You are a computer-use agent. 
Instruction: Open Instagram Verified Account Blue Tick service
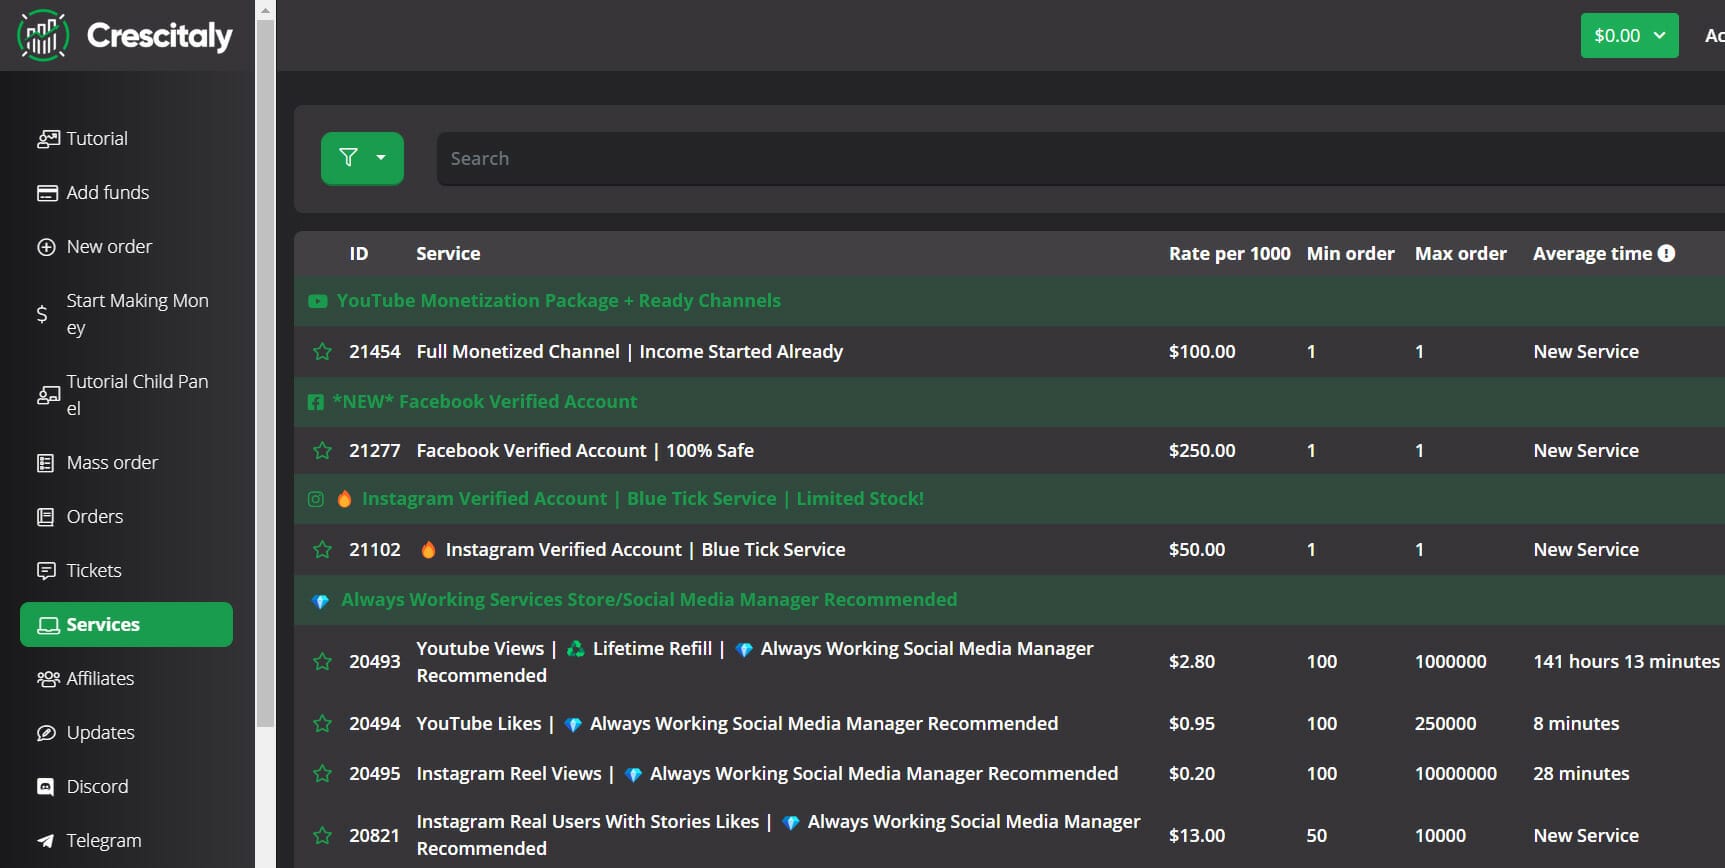tap(645, 550)
